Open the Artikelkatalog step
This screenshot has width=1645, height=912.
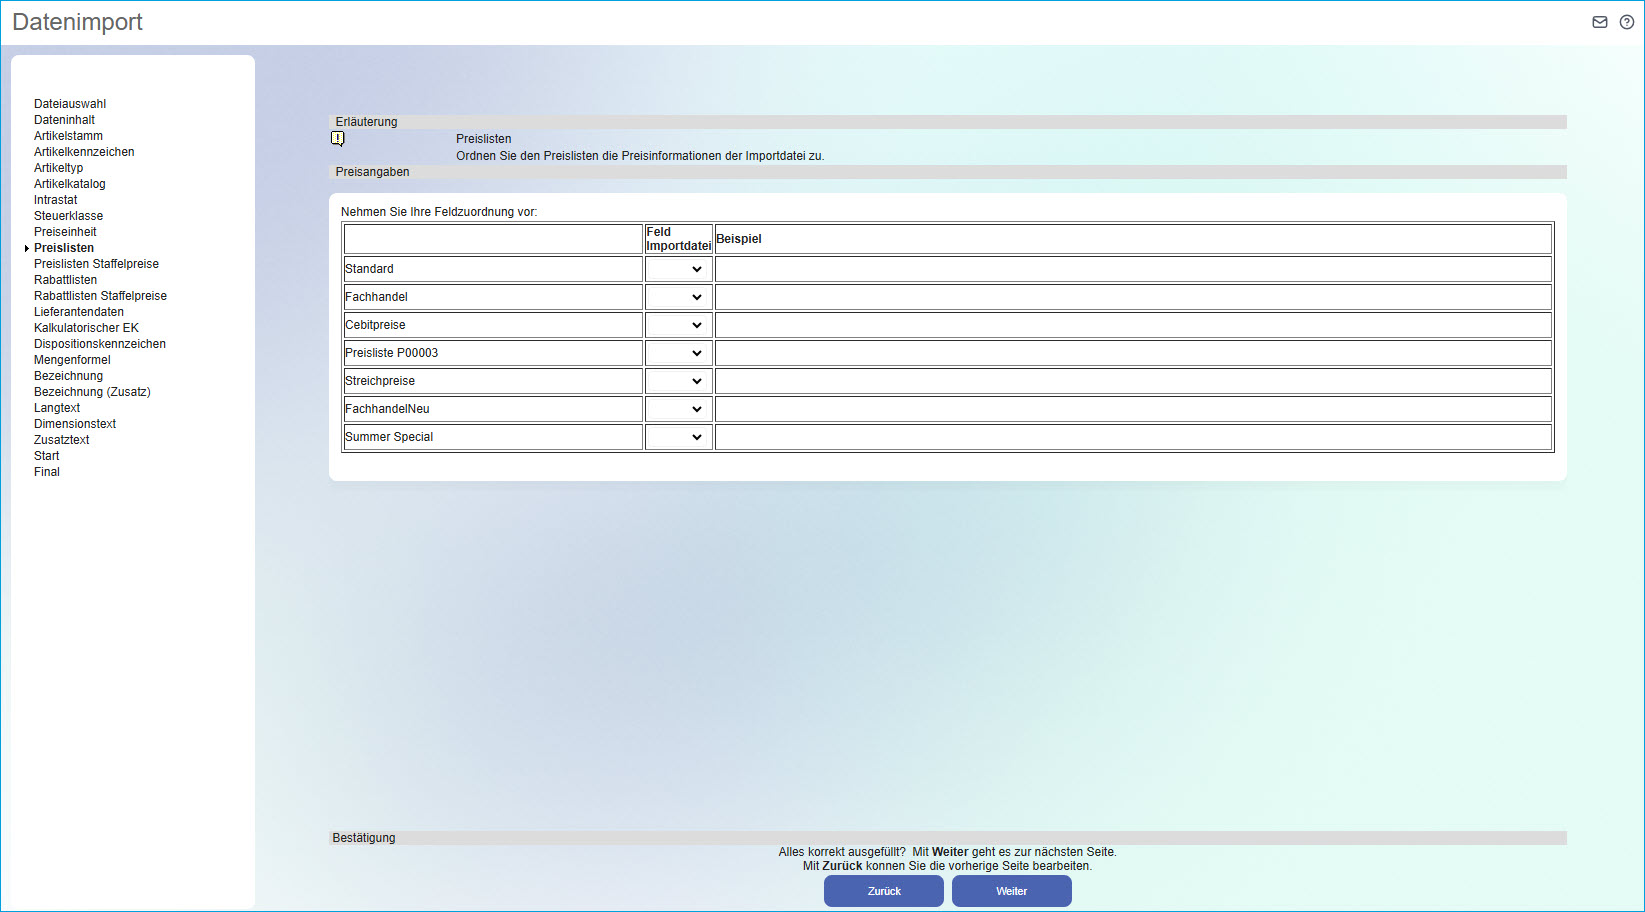70,184
